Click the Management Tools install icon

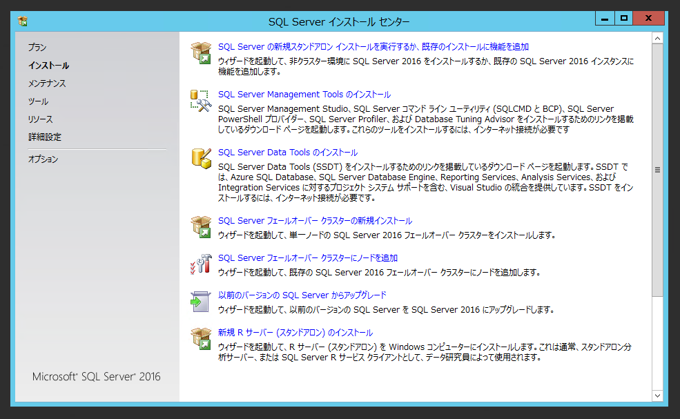coord(201,101)
